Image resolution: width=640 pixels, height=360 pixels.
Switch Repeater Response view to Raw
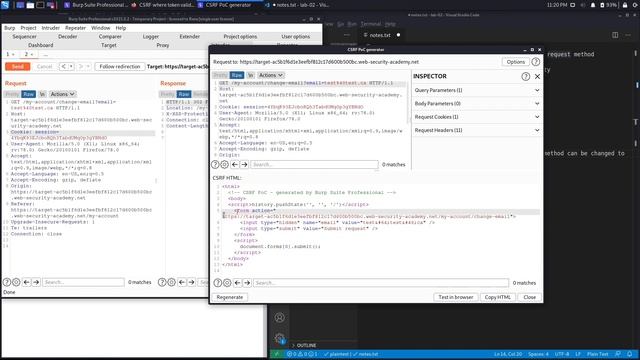pyautogui.click(x=184, y=94)
